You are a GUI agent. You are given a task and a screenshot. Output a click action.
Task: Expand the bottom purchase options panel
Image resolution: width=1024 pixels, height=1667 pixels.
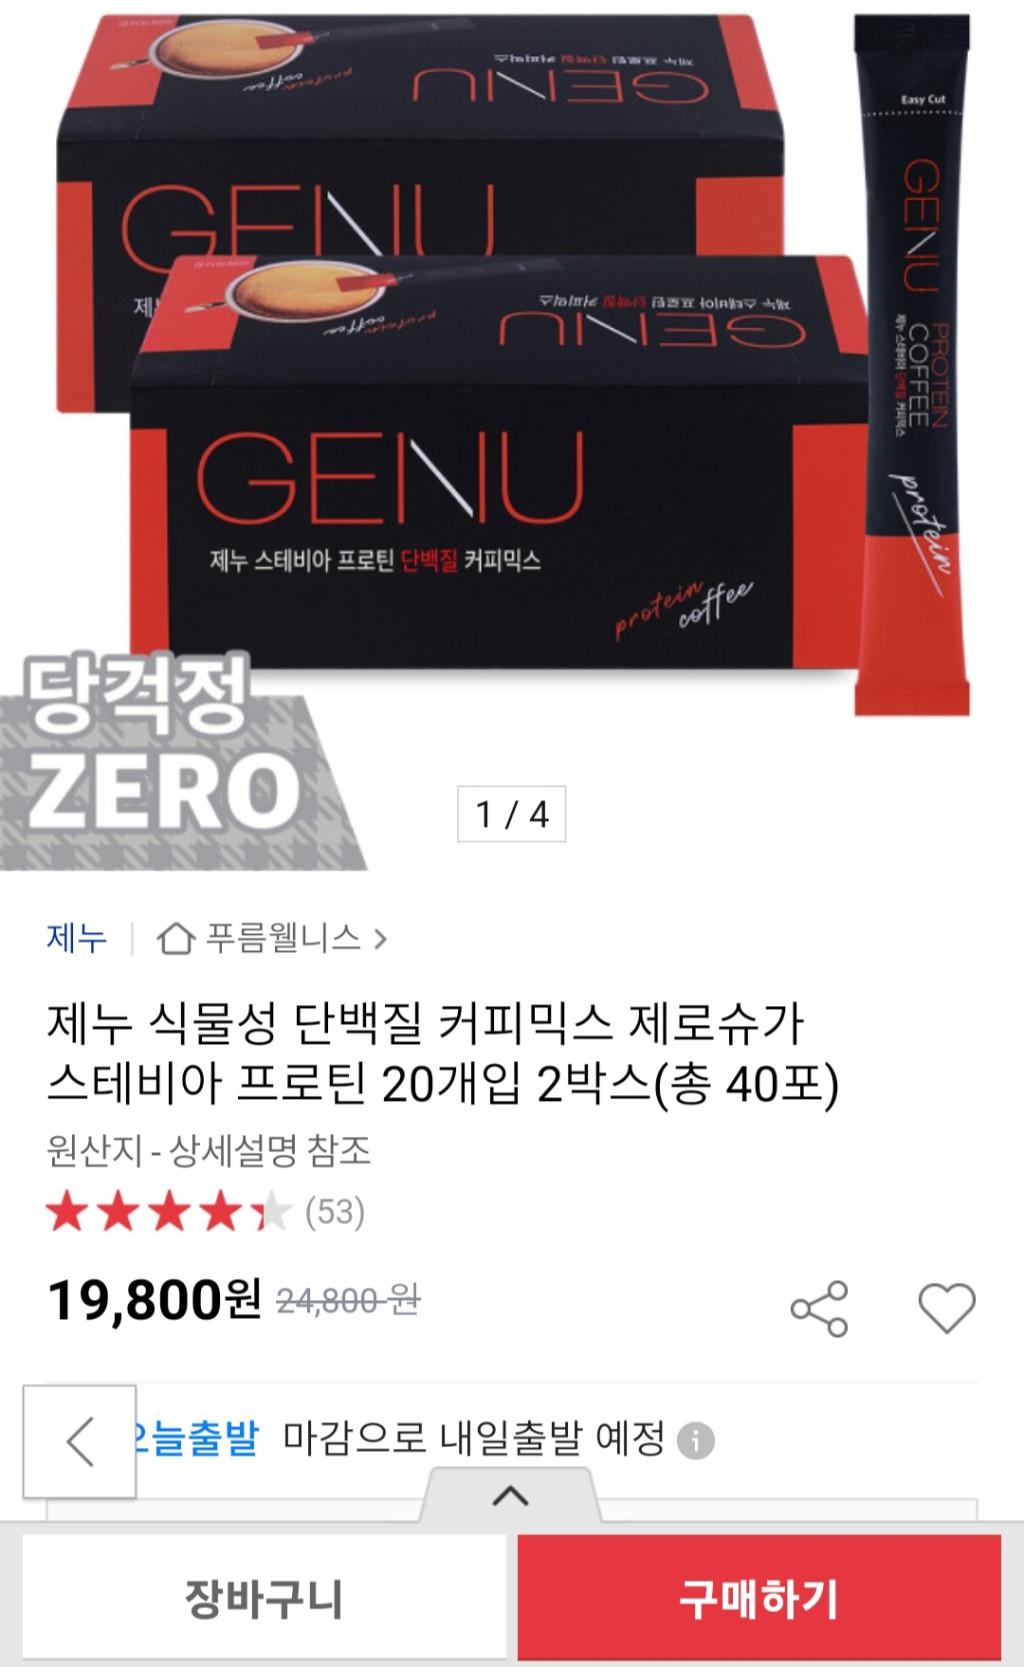pos(511,1496)
